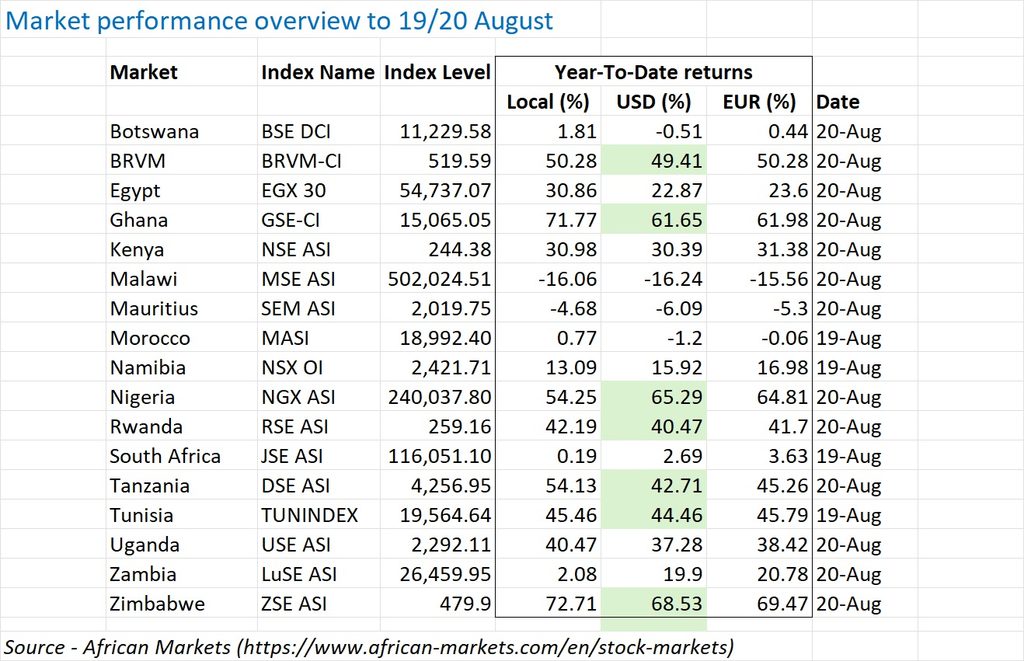Viewport: 1024px width, 661px height.
Task: Select the 'Namibia' market cell
Action: click(182, 367)
